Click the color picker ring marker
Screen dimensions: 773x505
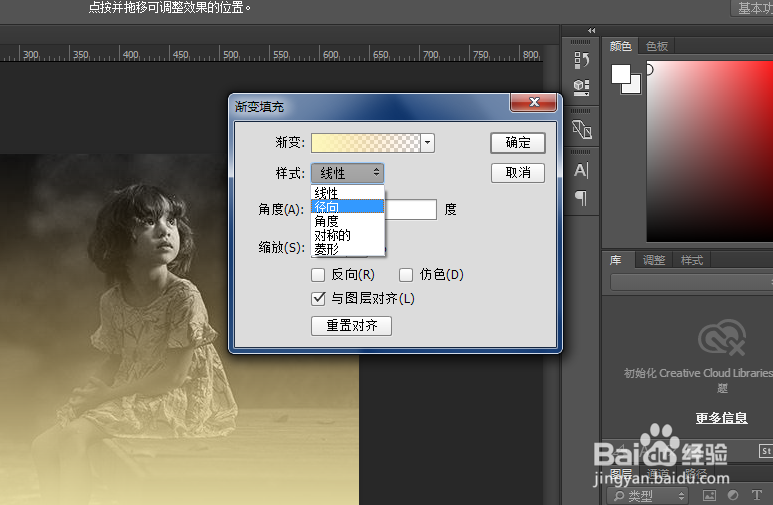click(649, 70)
